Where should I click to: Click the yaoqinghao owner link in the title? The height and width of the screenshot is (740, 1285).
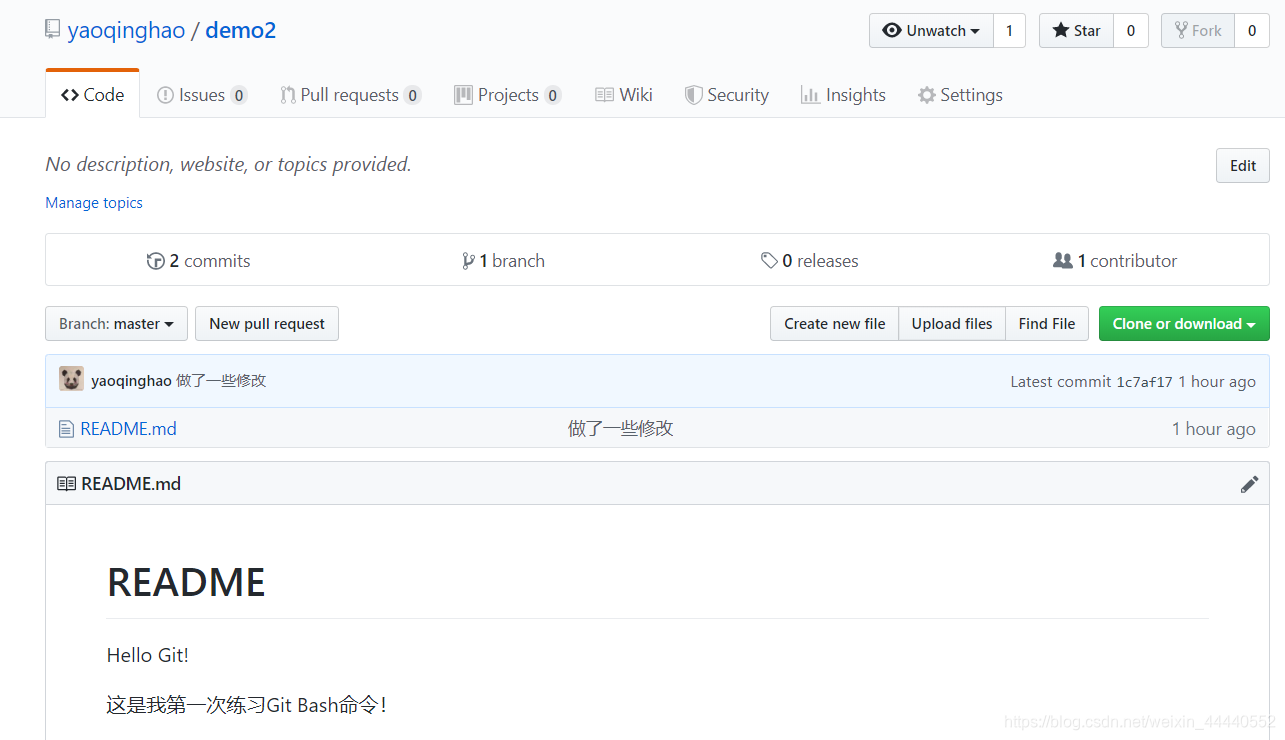click(x=126, y=30)
